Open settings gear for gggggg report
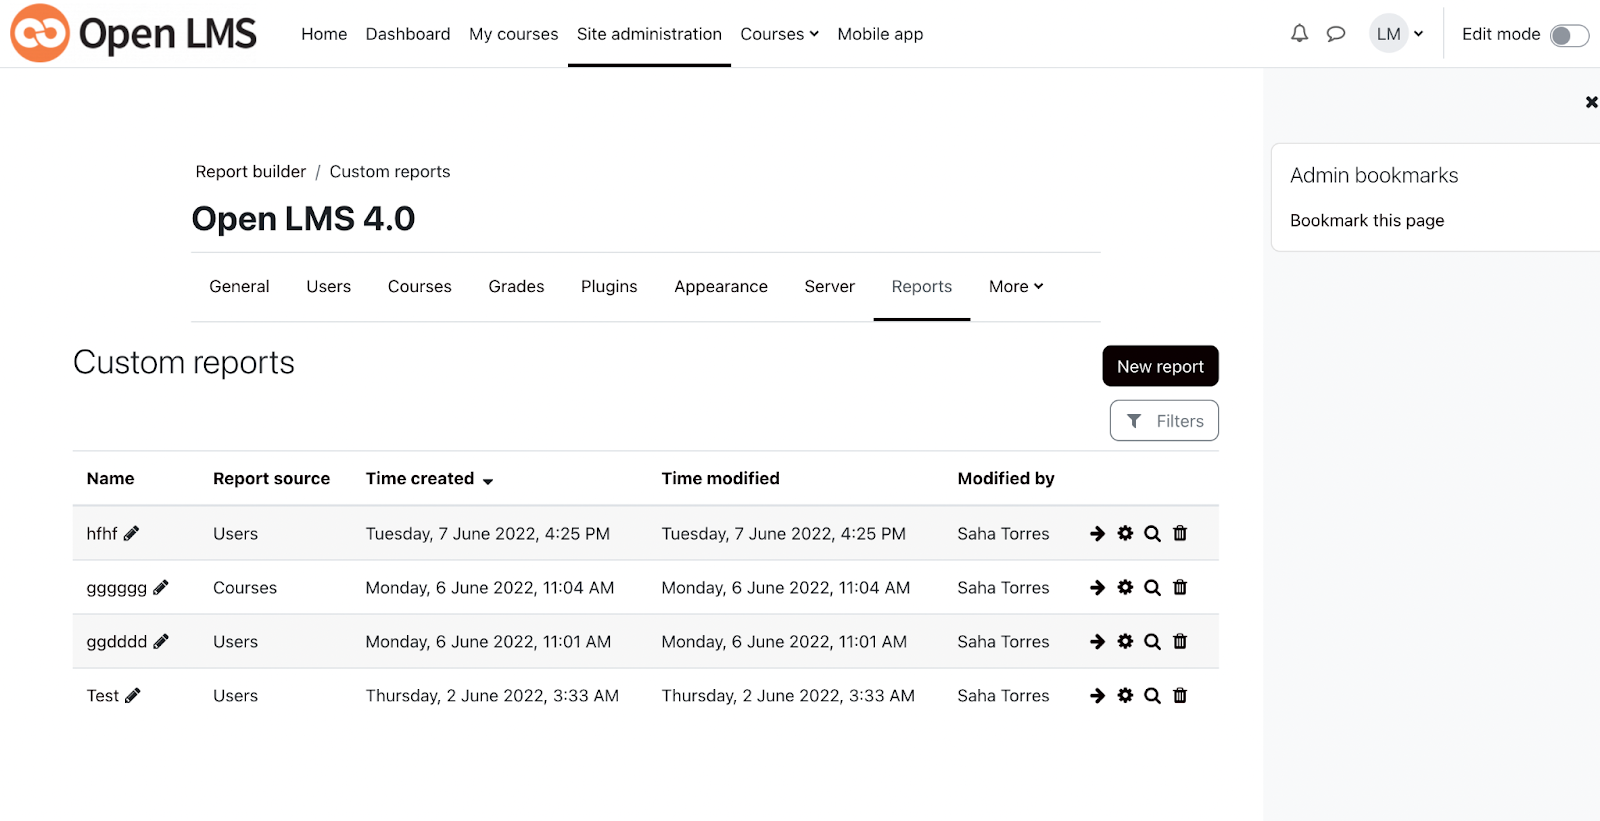 tap(1125, 588)
